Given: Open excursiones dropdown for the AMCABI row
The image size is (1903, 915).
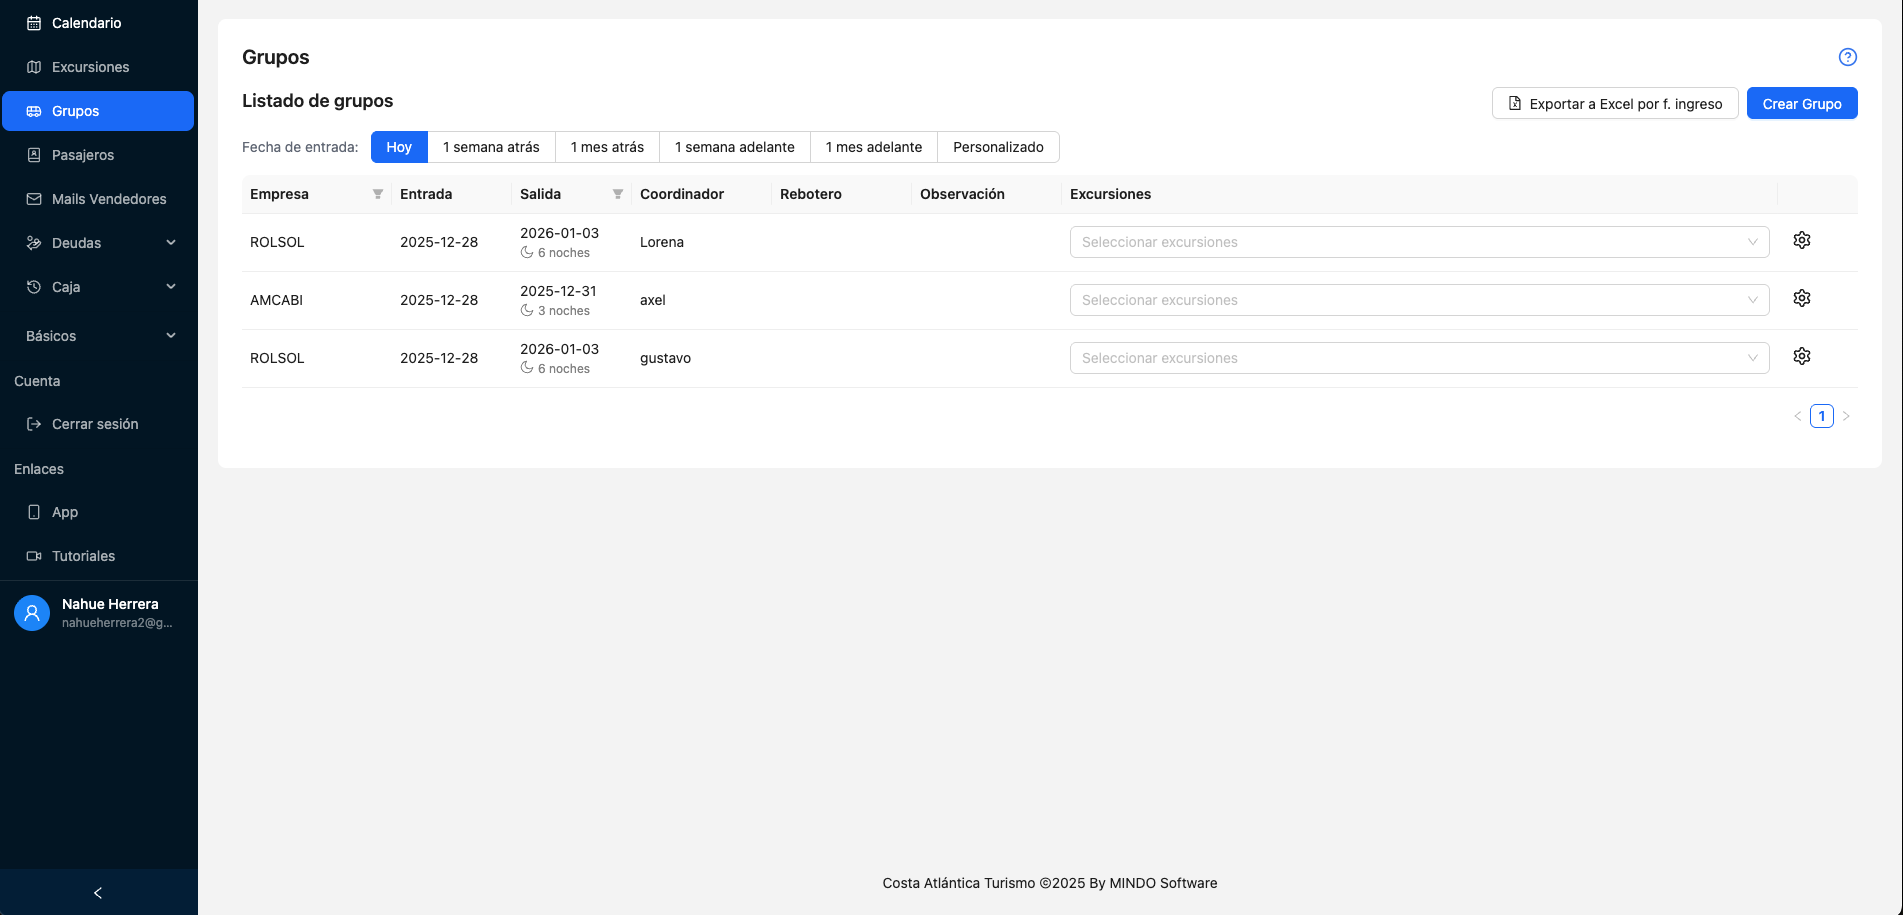Looking at the screenshot, I should (1418, 300).
